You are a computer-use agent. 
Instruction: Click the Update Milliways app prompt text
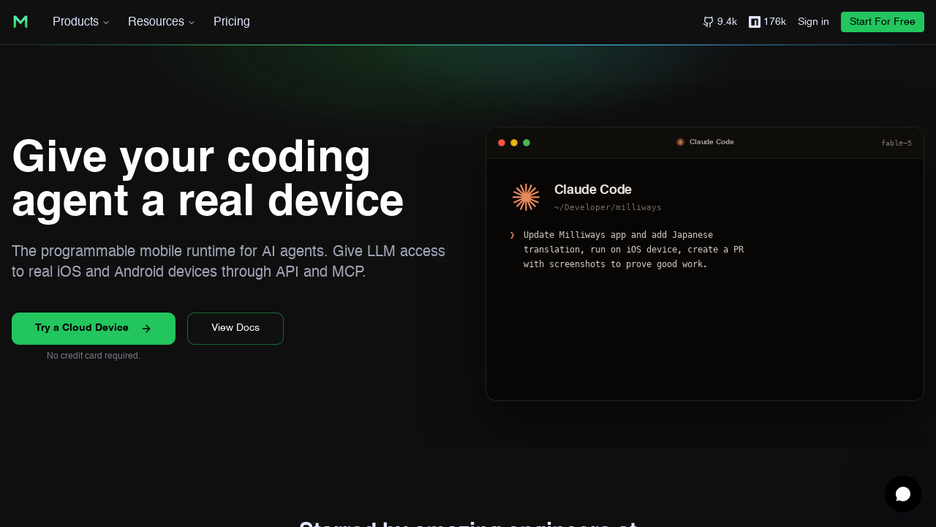pos(633,249)
